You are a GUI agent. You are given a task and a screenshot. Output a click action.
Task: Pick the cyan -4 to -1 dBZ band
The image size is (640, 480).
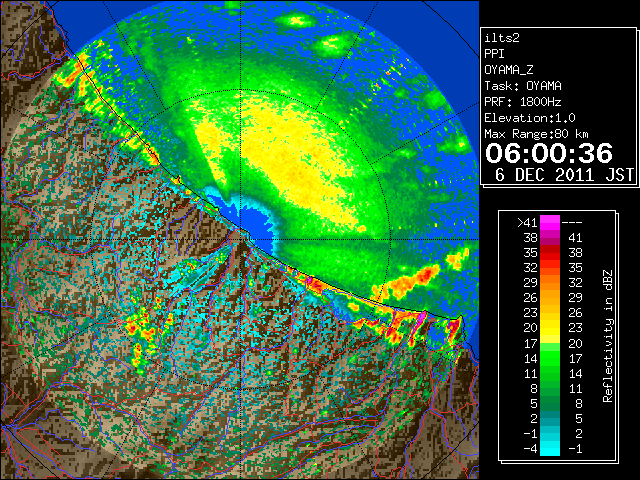pyautogui.click(x=550, y=448)
